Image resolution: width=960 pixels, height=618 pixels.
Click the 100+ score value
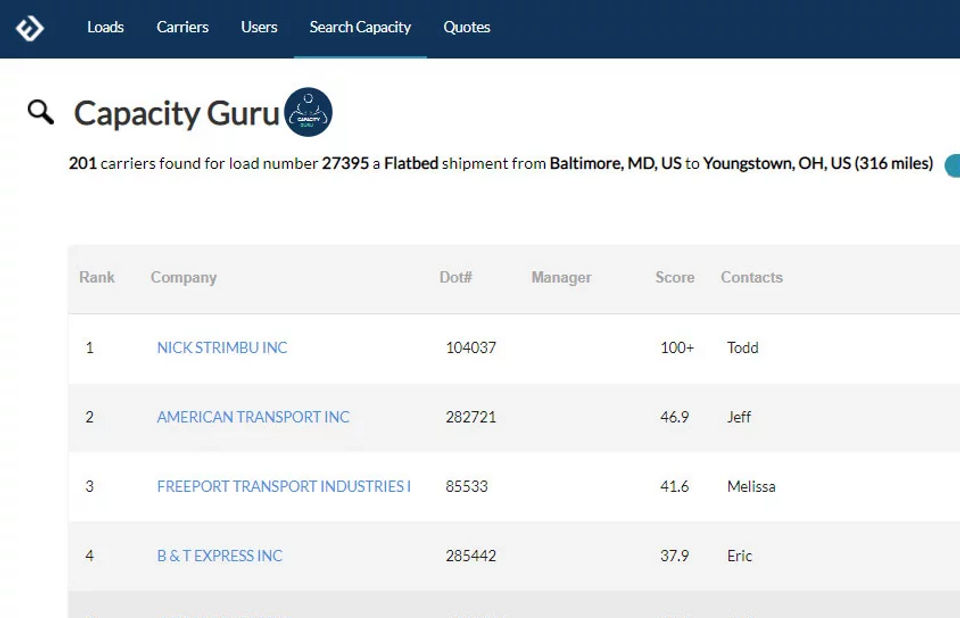coord(677,348)
